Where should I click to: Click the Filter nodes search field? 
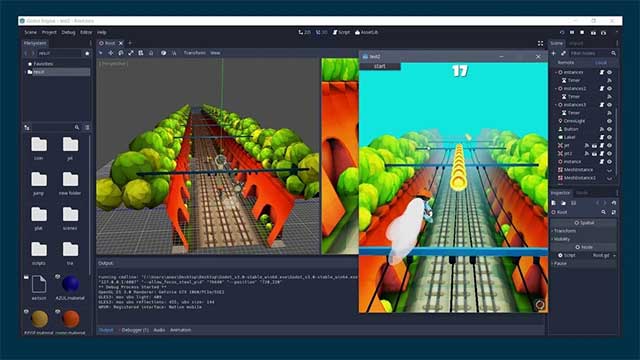589,53
